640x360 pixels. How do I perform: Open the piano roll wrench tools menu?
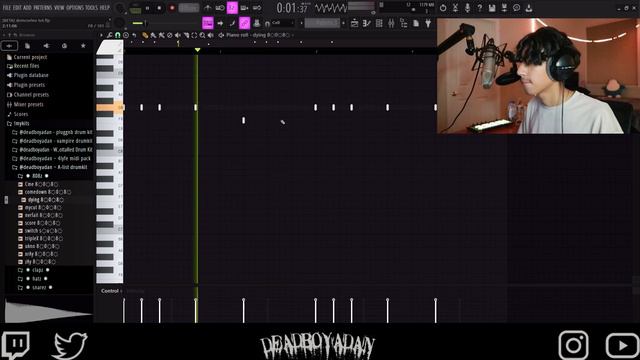pos(109,35)
